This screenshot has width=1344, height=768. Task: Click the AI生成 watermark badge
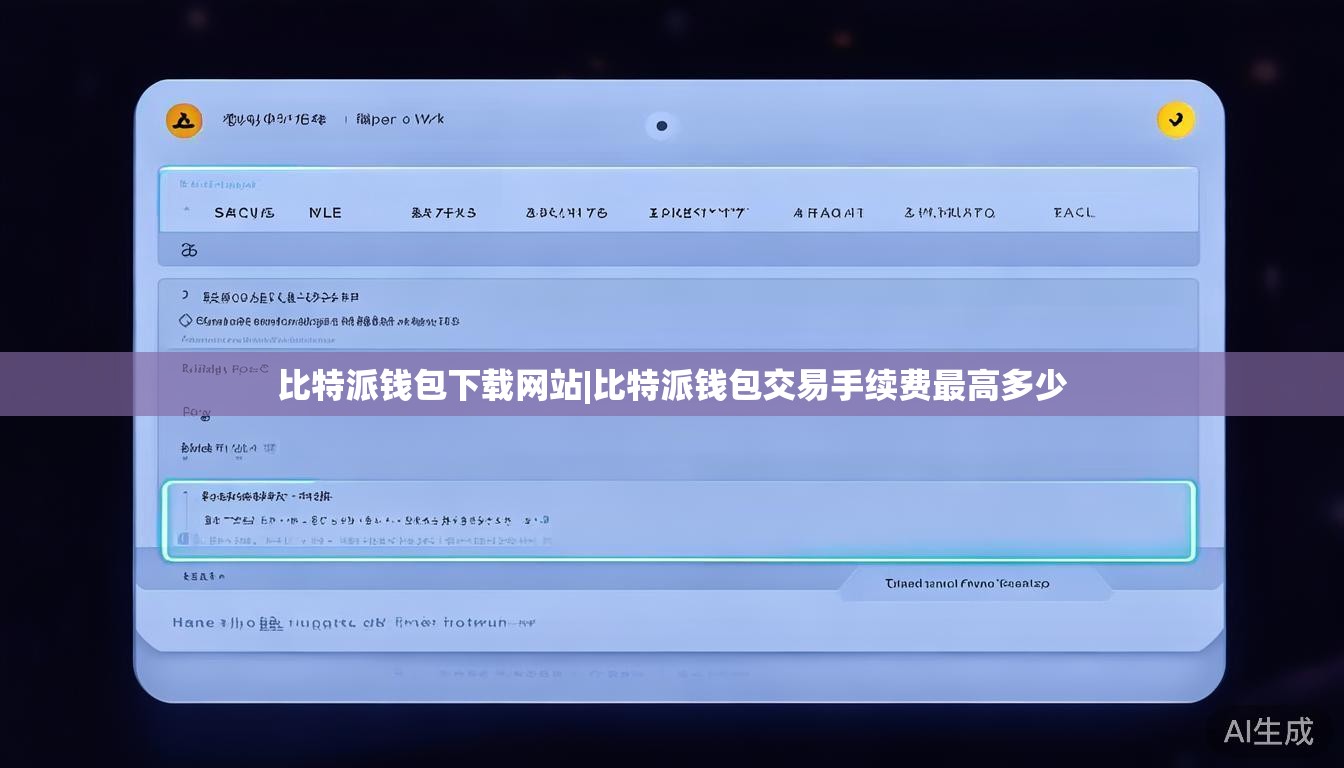pos(1268,731)
